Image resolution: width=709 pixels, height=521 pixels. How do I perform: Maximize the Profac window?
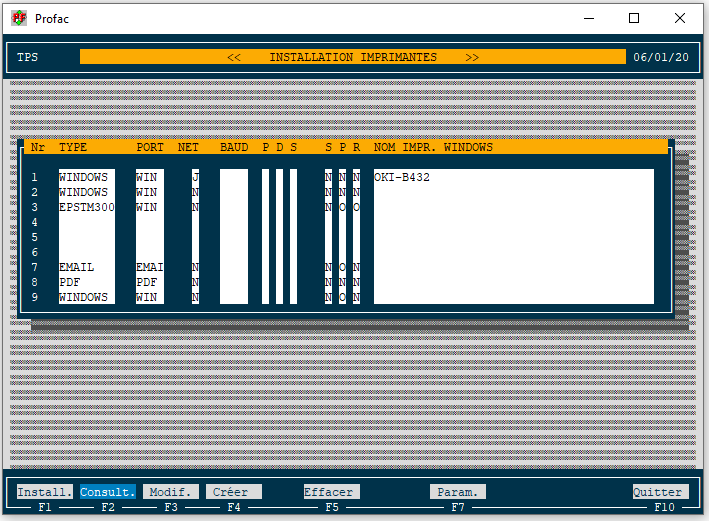634,18
